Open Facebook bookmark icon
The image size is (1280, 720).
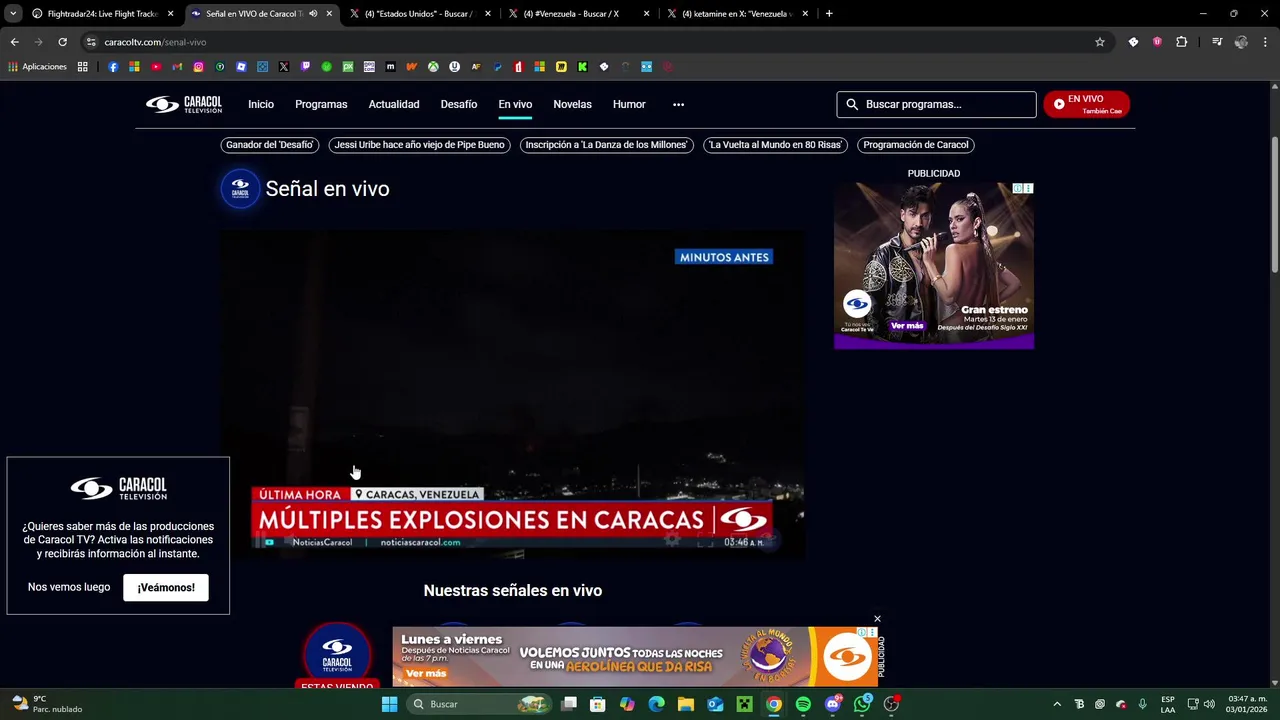tap(113, 67)
